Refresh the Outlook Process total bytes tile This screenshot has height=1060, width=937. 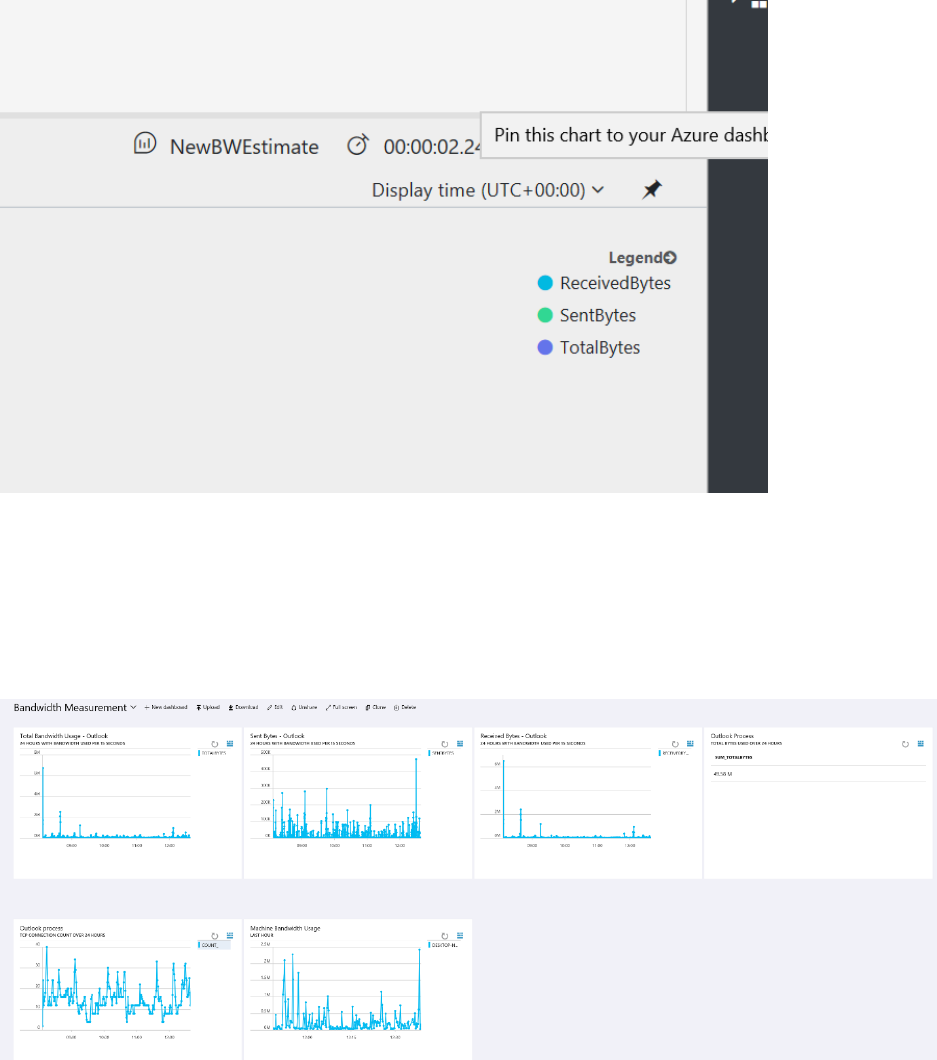pyautogui.click(x=905, y=744)
